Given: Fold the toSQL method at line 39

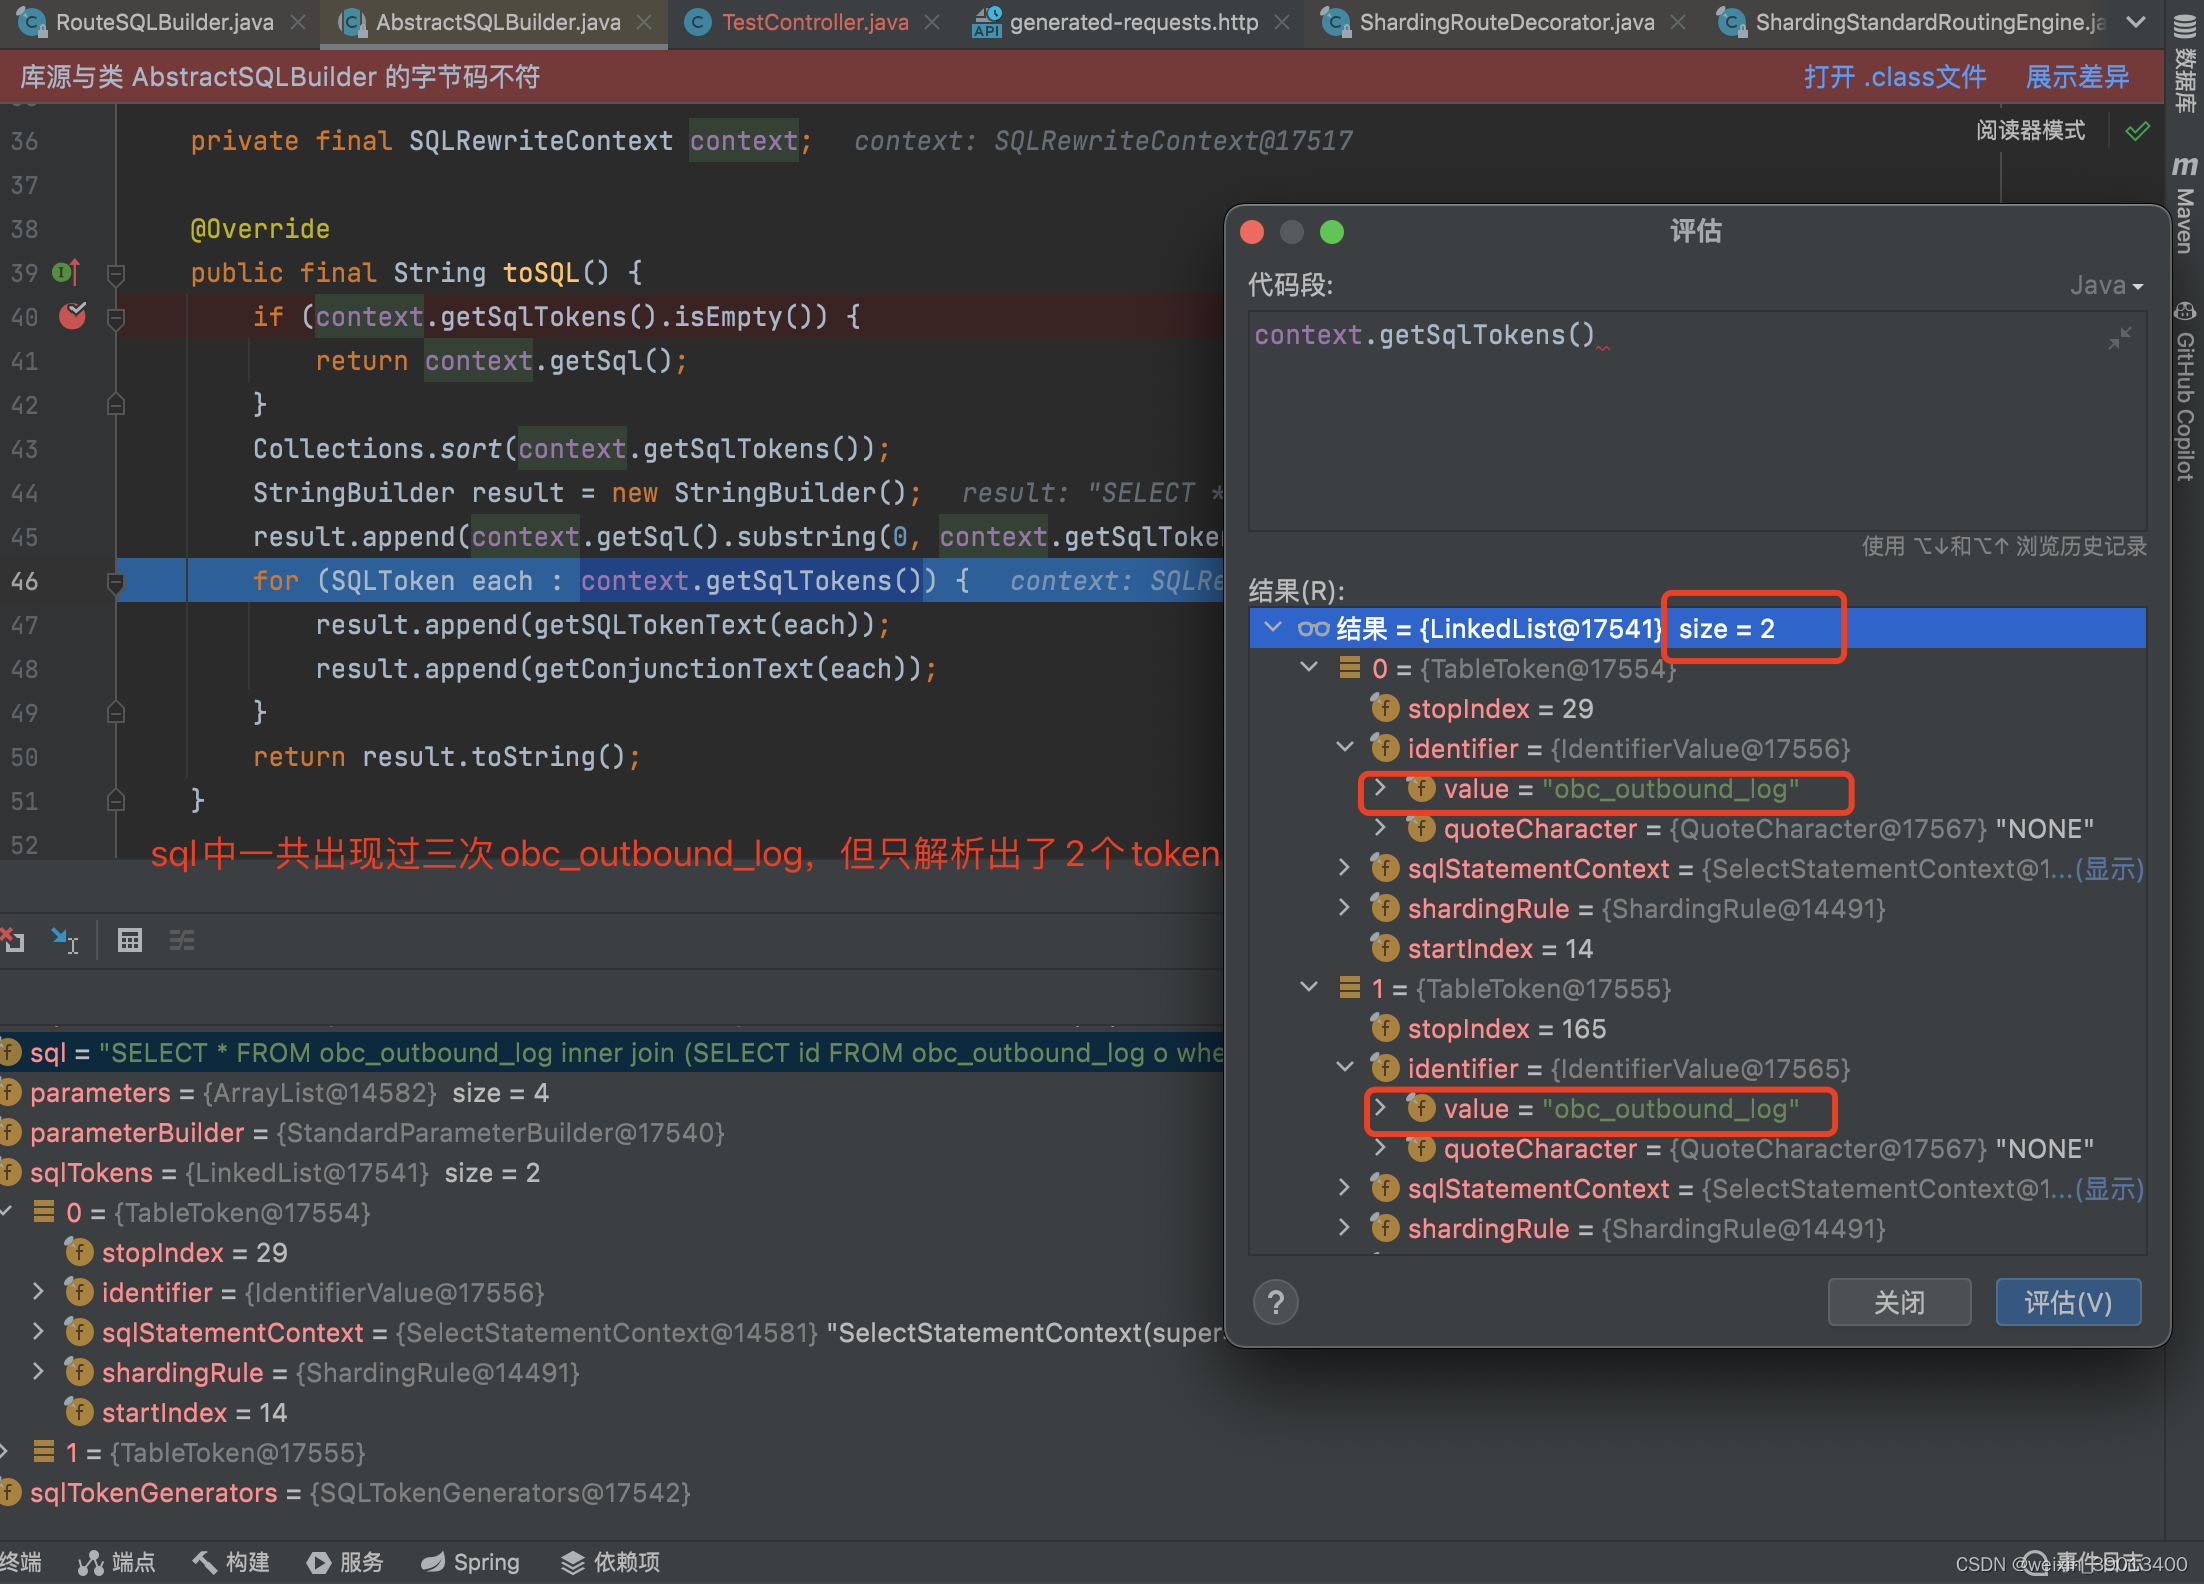Looking at the screenshot, I should pyautogui.click(x=116, y=273).
